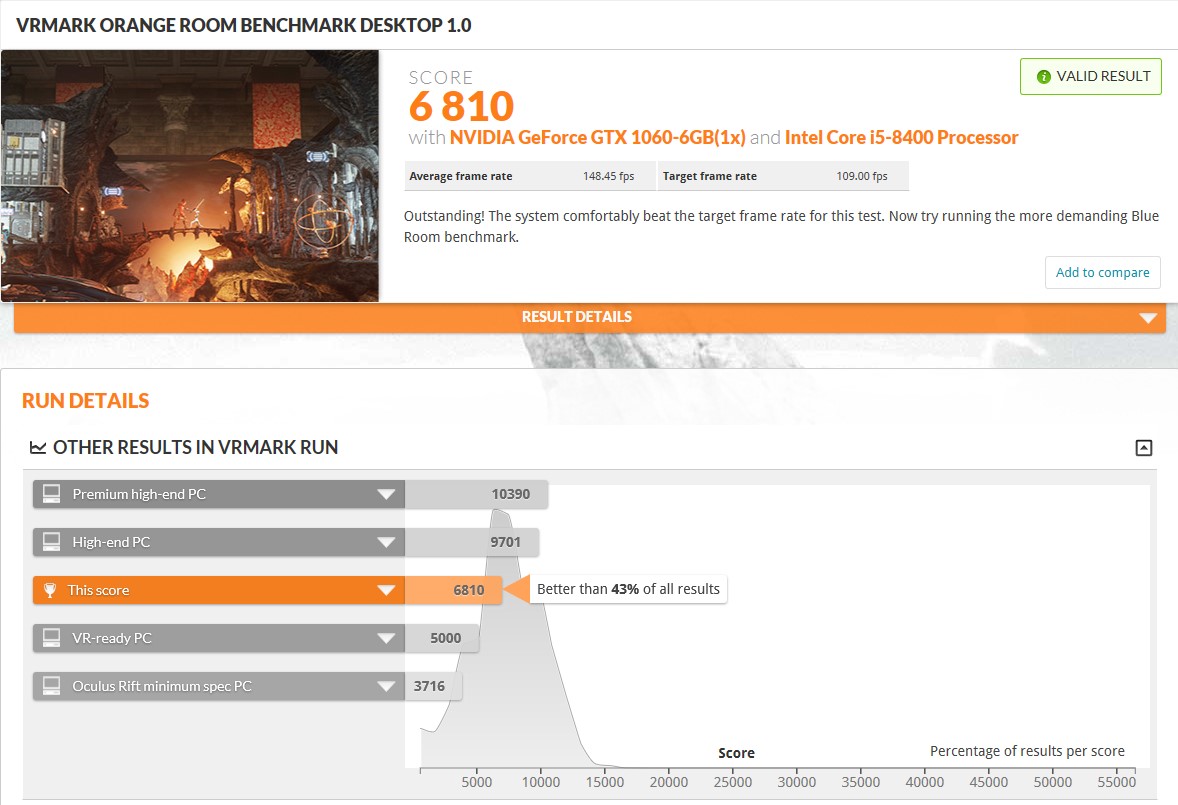Click the Orange Room benchmark thumbnail image
Viewport: 1178px width, 805px height.
point(190,176)
